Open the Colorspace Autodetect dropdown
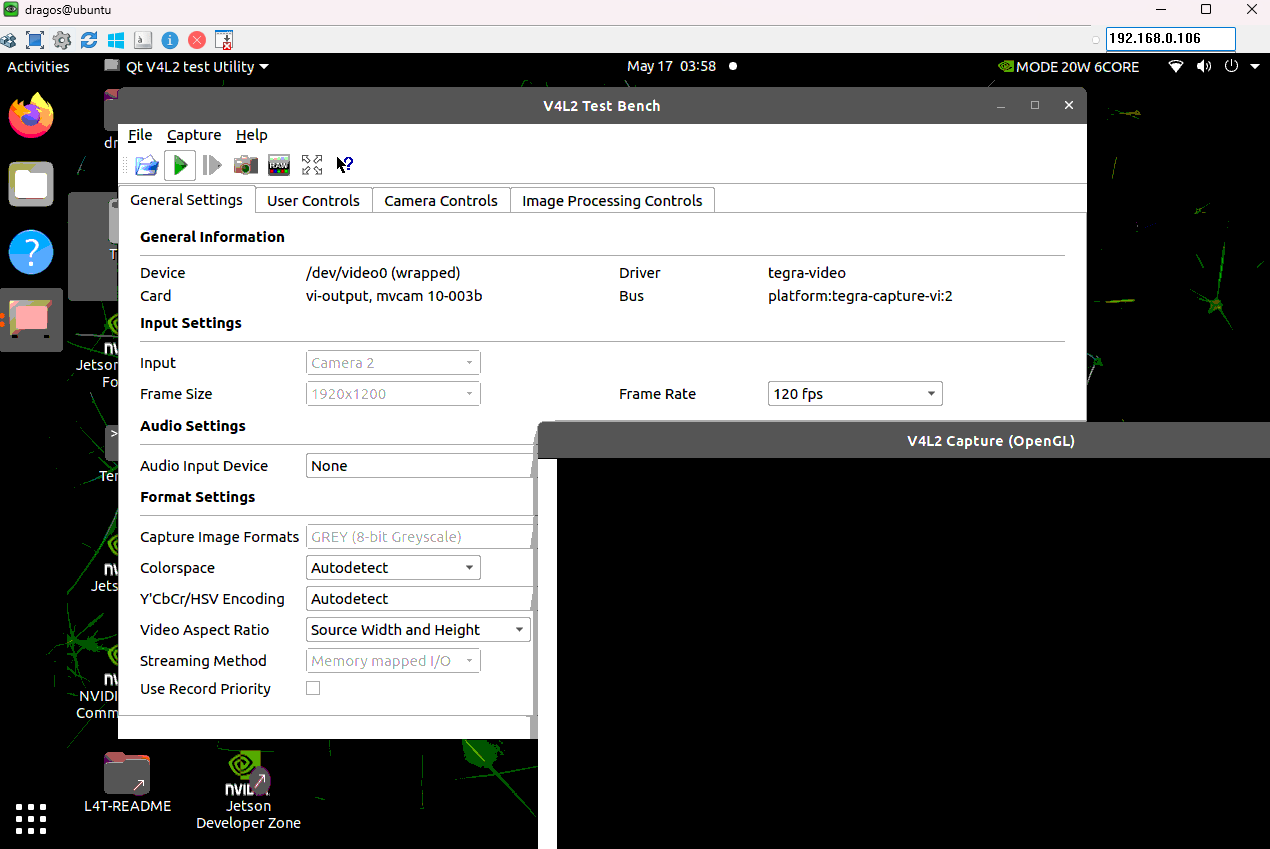 393,568
